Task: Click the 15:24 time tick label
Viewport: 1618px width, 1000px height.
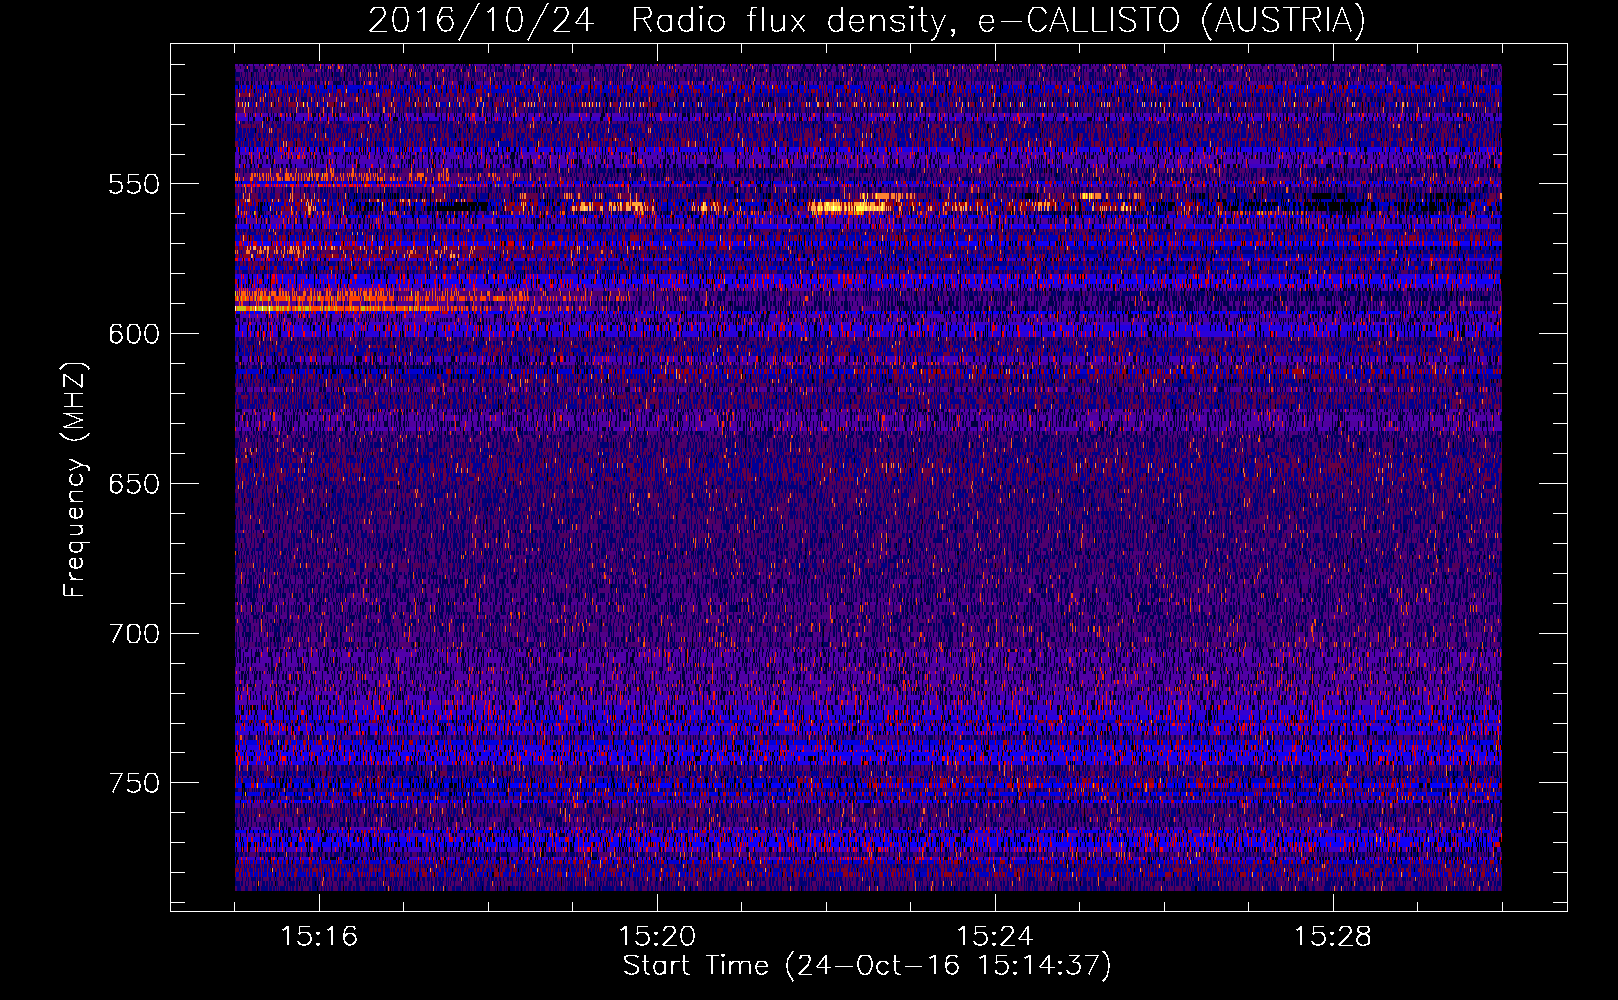Action: (995, 937)
